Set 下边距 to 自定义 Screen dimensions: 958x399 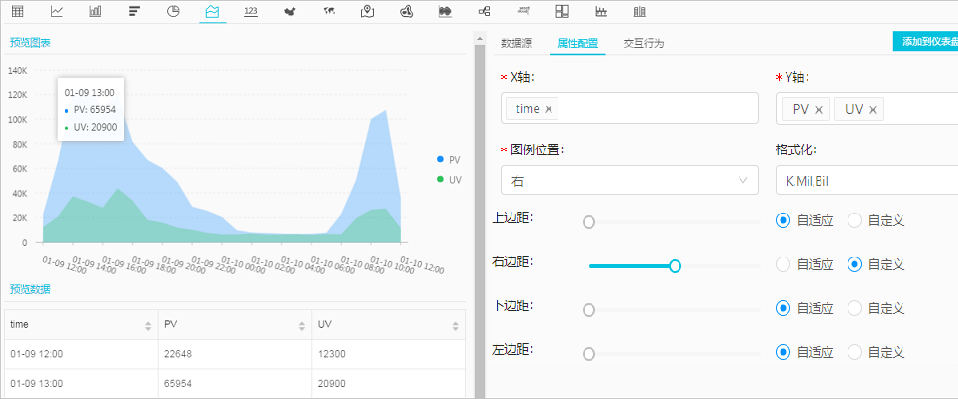click(x=855, y=309)
